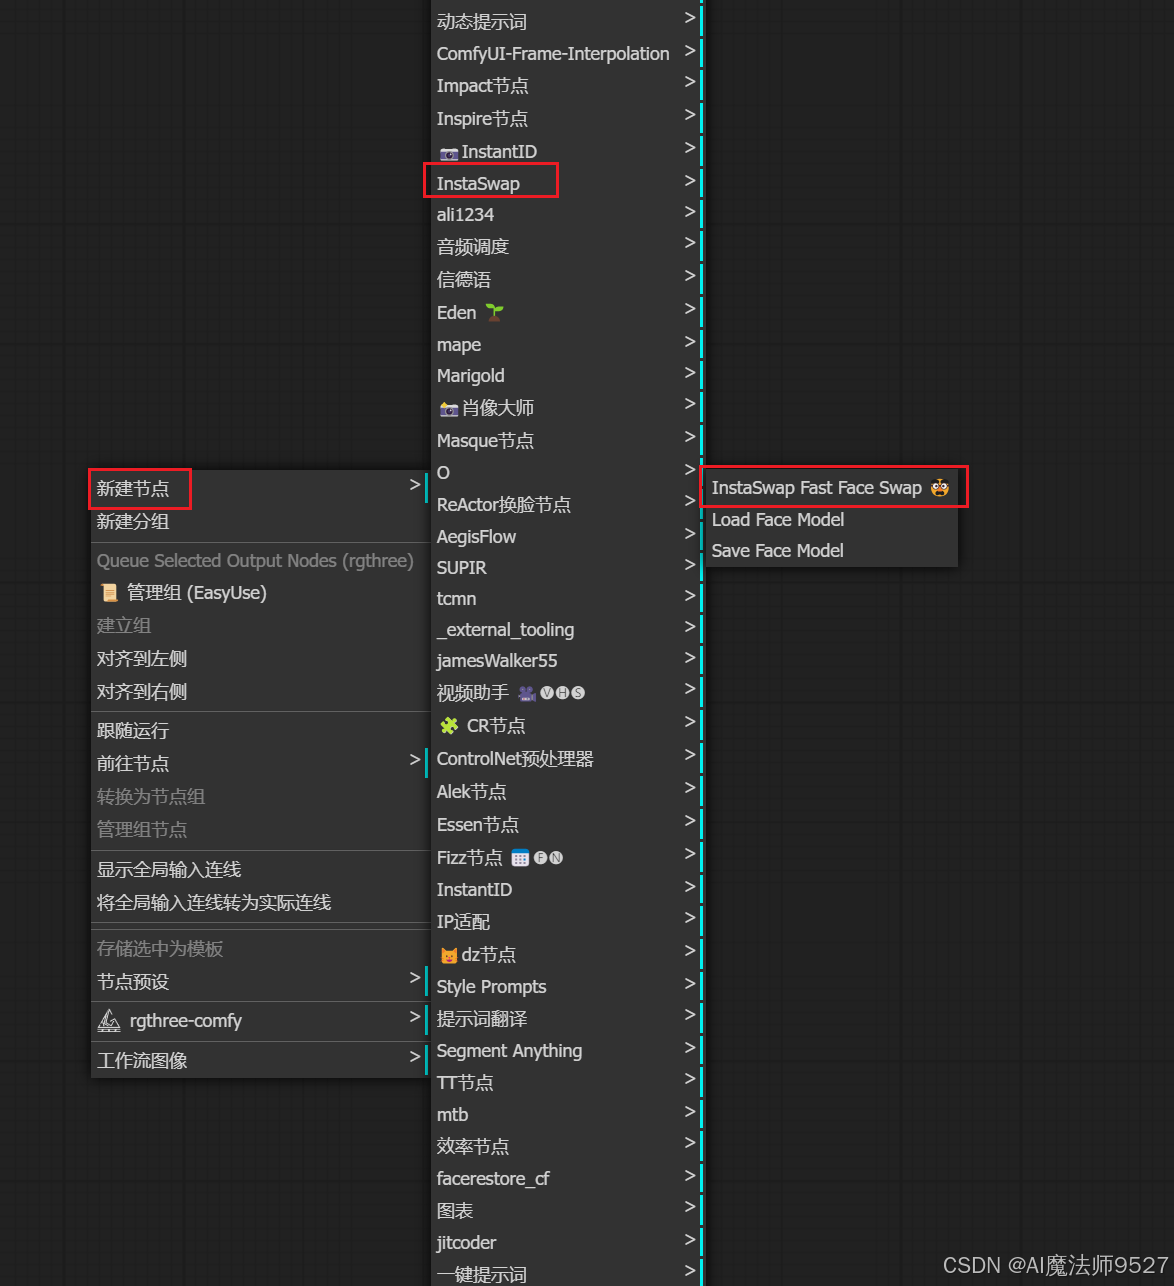Open Marigold node category
Viewport: 1174px width, 1286px height.
click(566, 376)
